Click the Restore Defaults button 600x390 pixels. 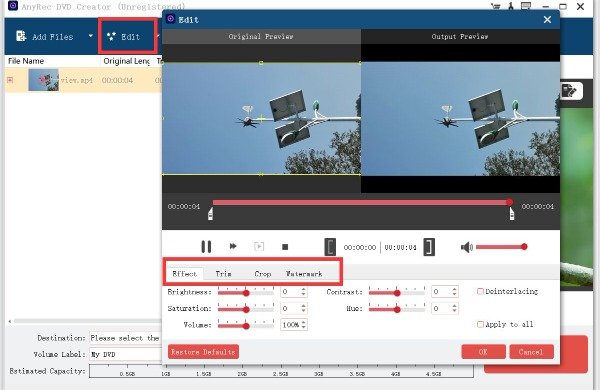click(x=203, y=352)
